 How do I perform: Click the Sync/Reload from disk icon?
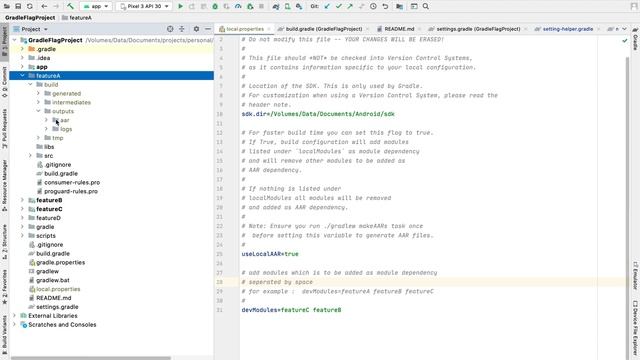coord(29,7)
